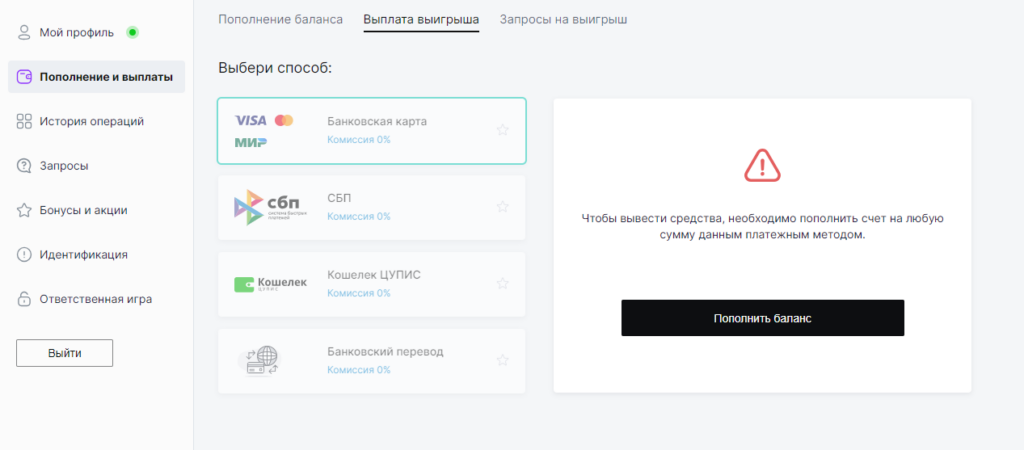1024x450 pixels.
Task: Click the operations history grid icon
Action: [24, 121]
